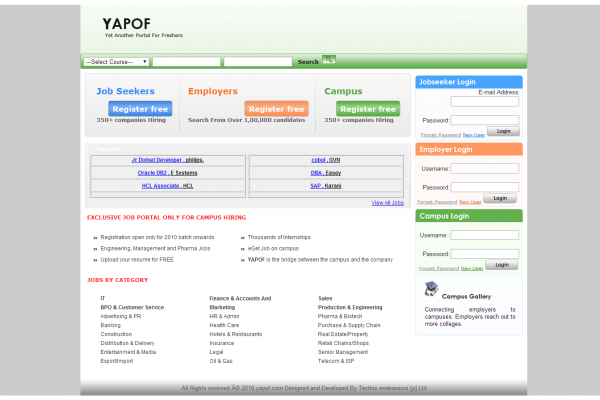Open Entertainment & Media category
Viewport: 600px width, 400px height.
click(128, 352)
